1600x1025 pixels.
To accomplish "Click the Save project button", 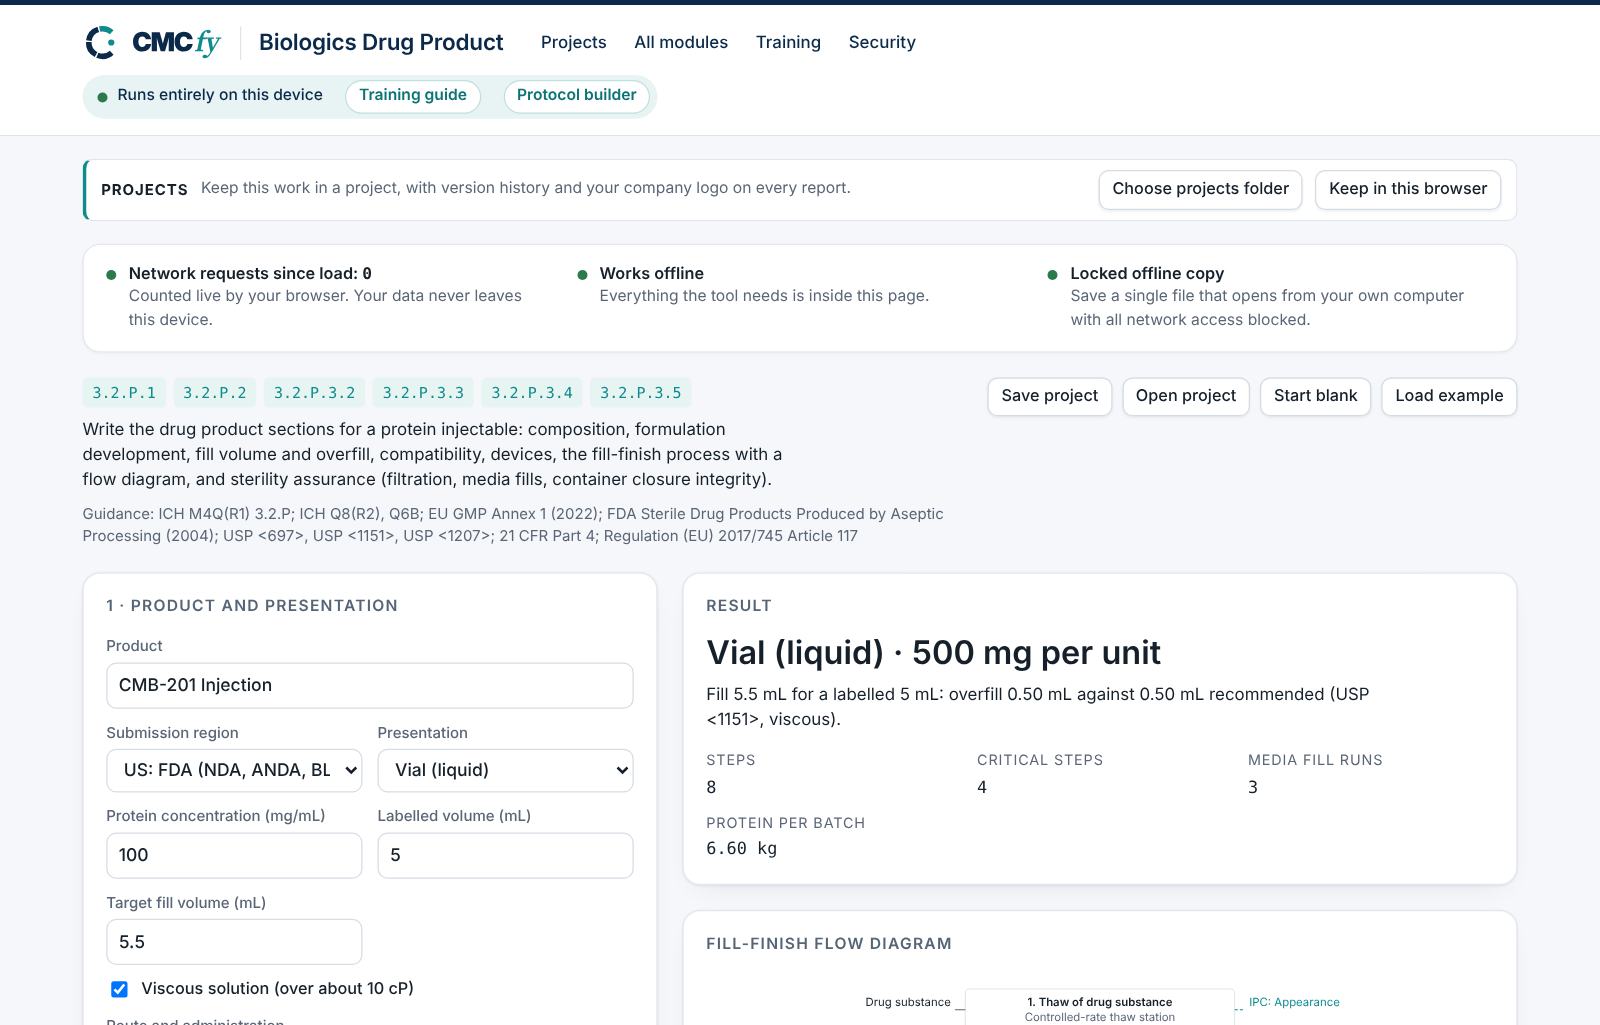I will [1049, 396].
